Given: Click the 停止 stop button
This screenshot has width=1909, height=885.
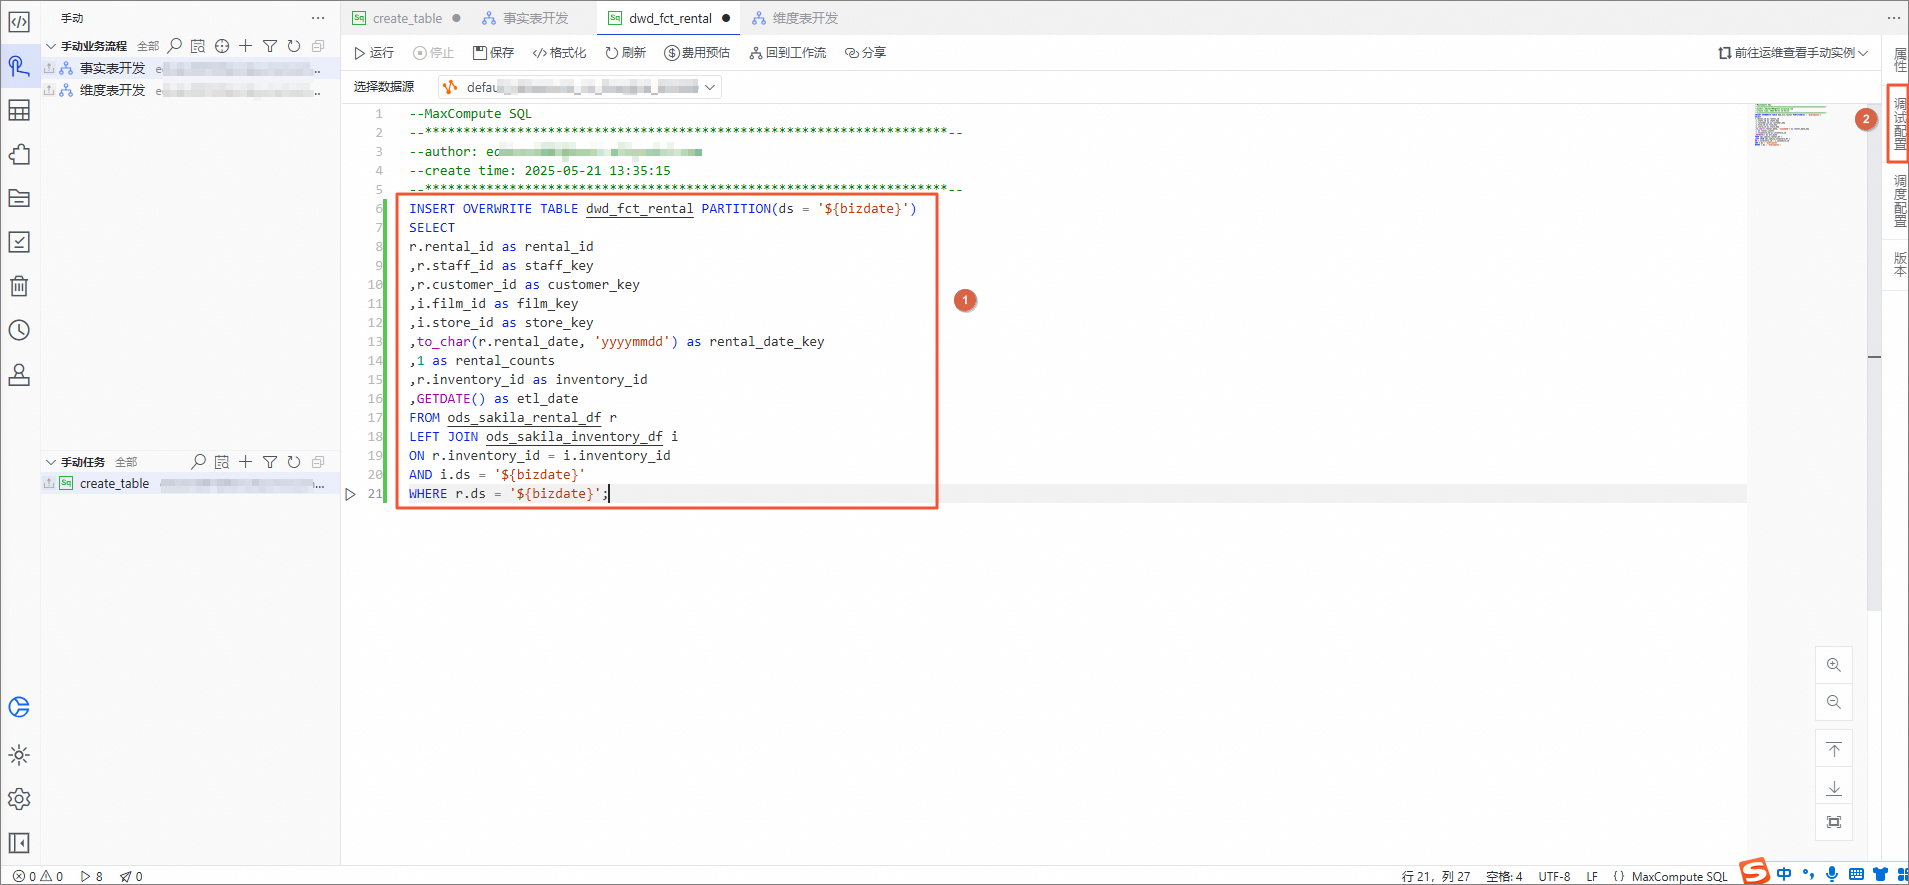Looking at the screenshot, I should coord(434,53).
